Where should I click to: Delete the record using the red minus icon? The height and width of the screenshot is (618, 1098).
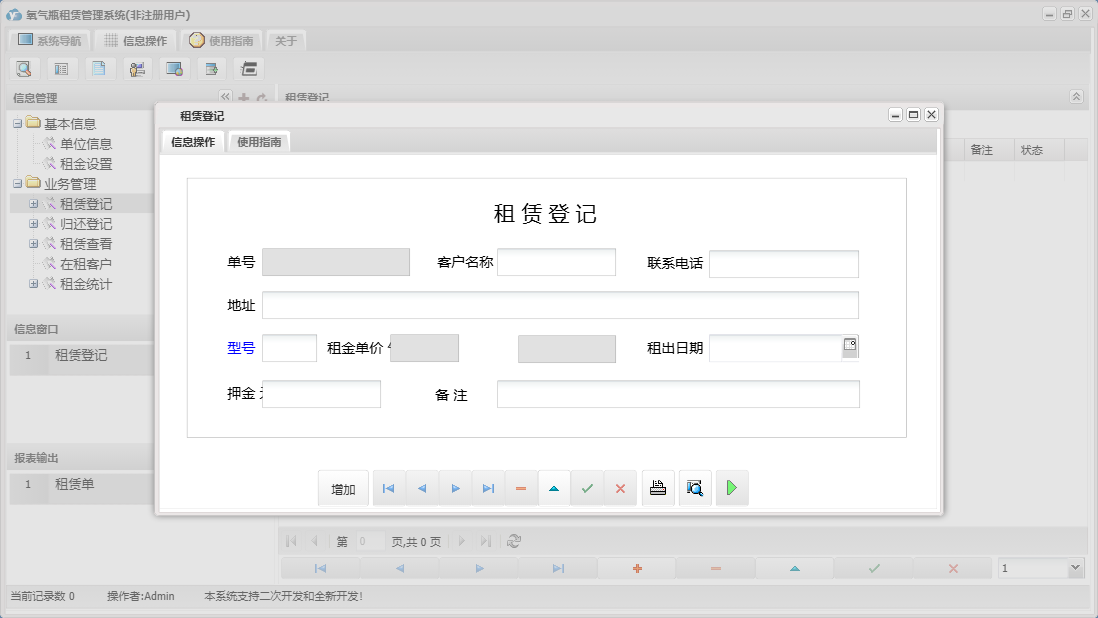521,487
